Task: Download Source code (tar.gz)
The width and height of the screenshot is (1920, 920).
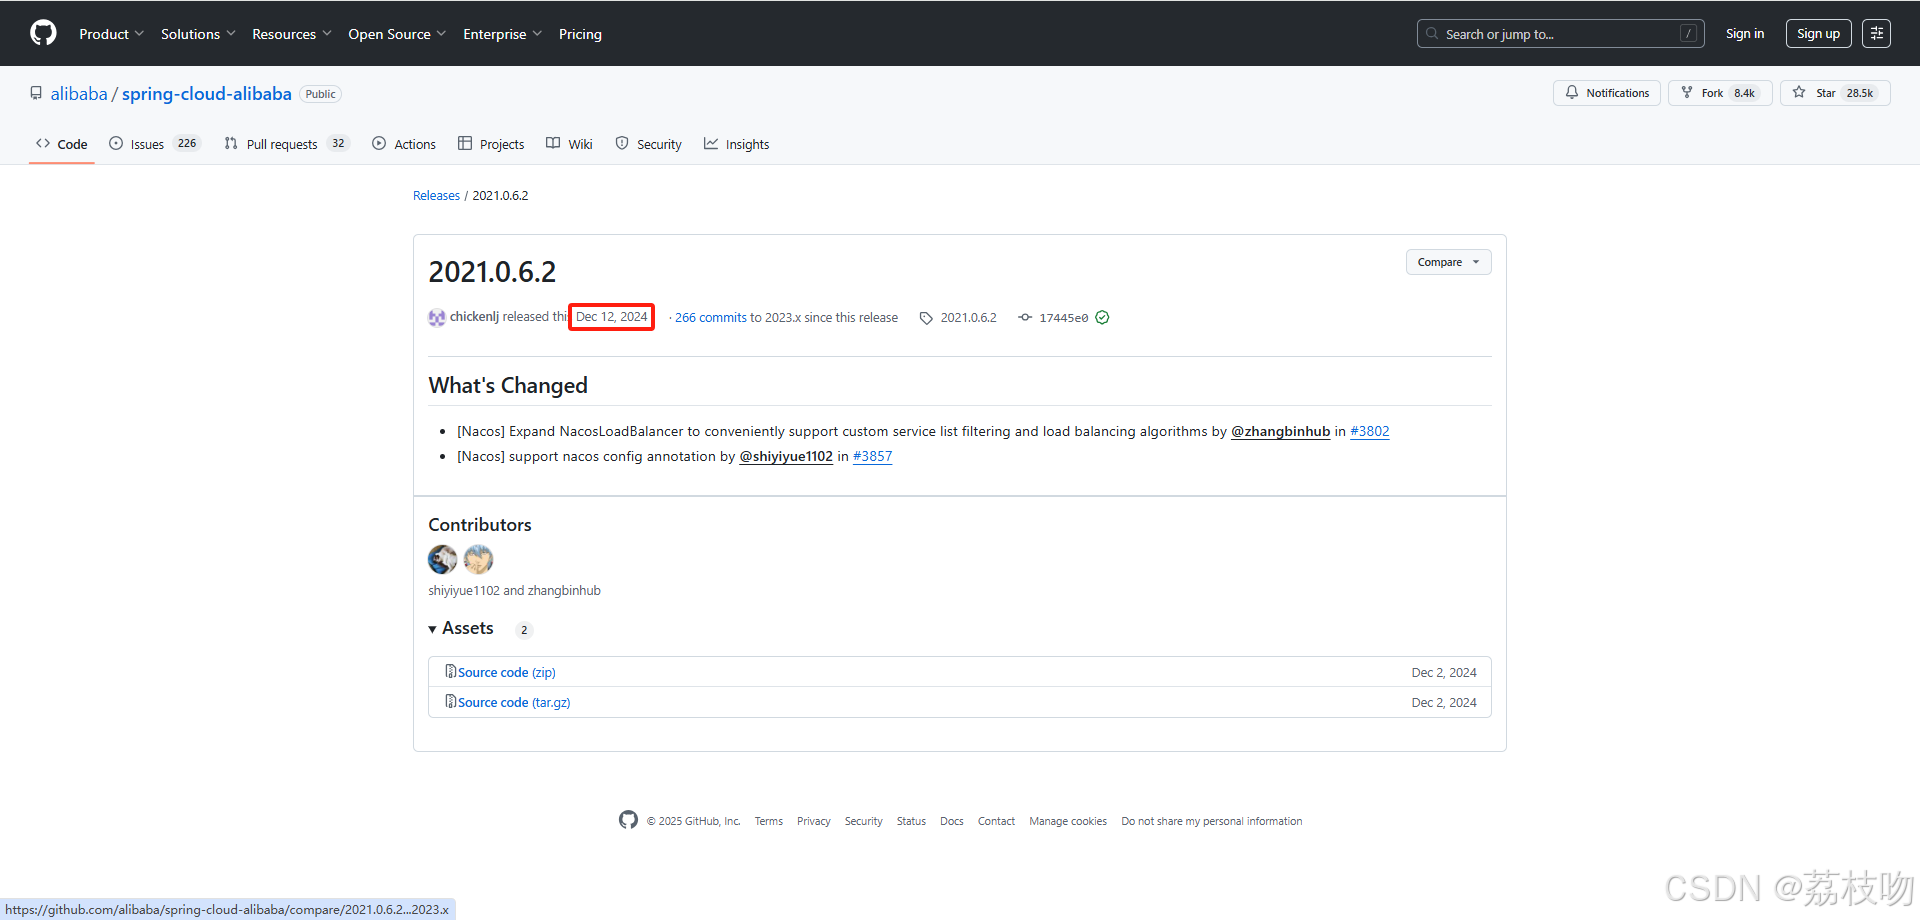Action: [x=514, y=703]
